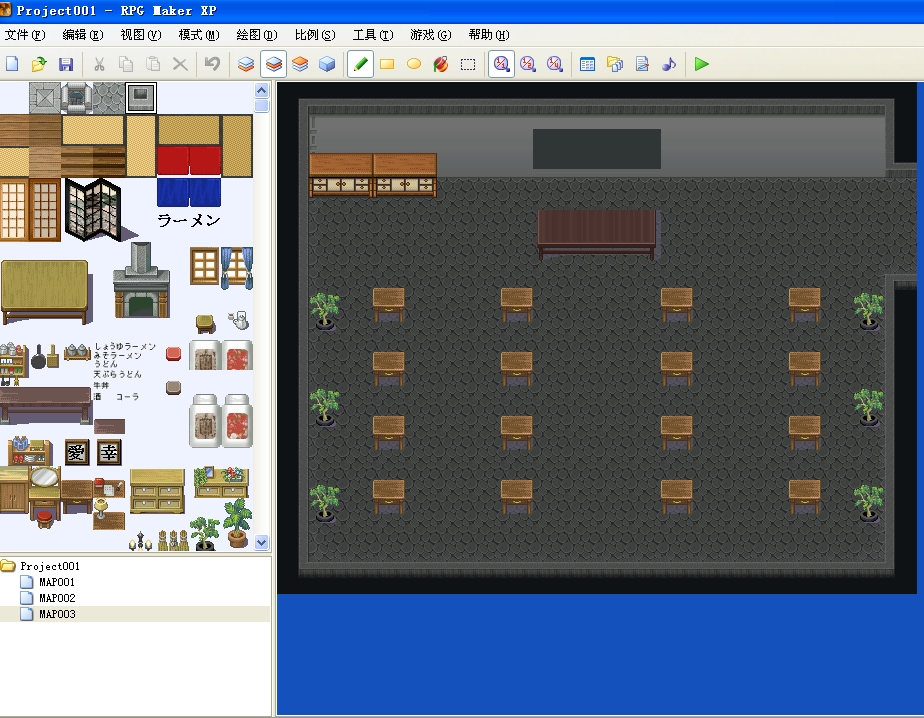This screenshot has height=718, width=924.
Task: Click the Paste clipboard icon
Action: point(153,64)
